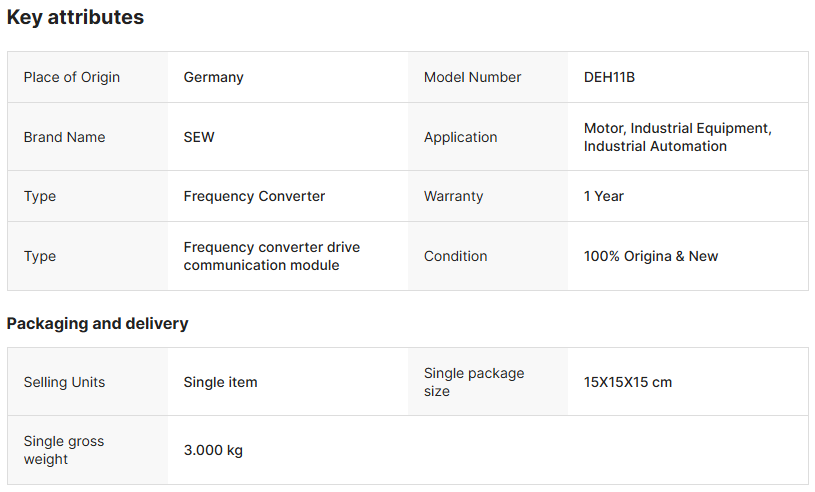The height and width of the screenshot is (492, 815).
Task: Click the Packaging and delivery heading
Action: pos(97,323)
